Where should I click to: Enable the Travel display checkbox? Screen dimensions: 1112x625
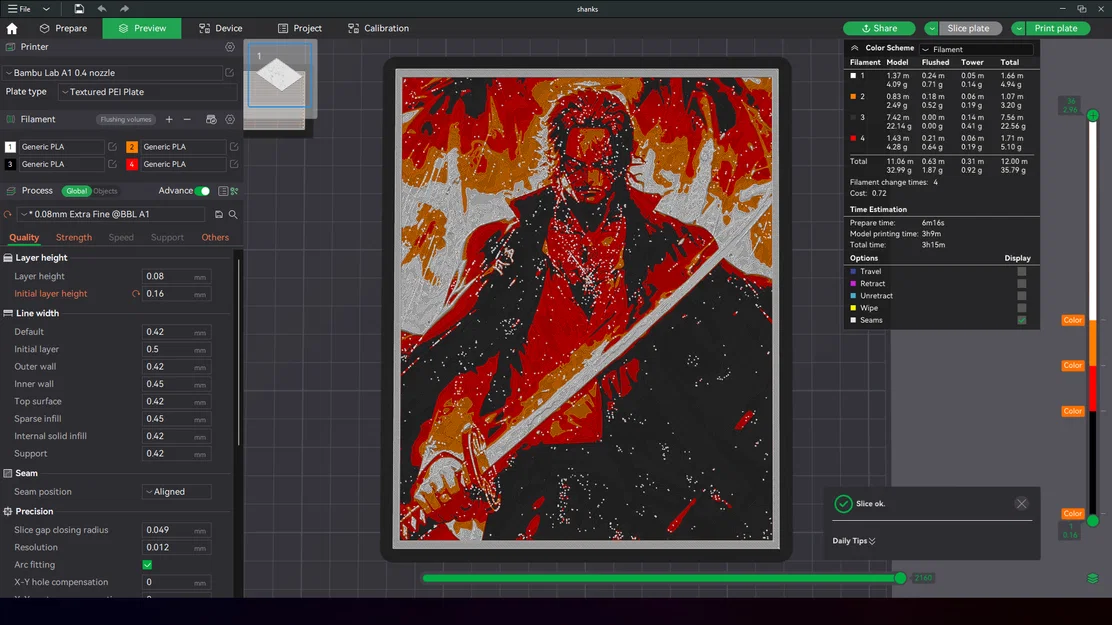1022,271
